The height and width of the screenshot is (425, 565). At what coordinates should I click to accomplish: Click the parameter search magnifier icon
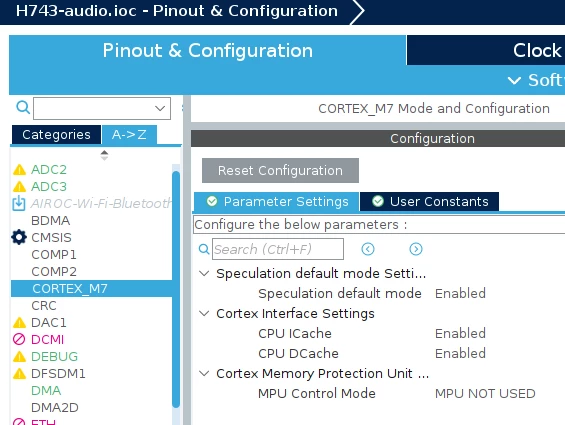tap(204, 249)
